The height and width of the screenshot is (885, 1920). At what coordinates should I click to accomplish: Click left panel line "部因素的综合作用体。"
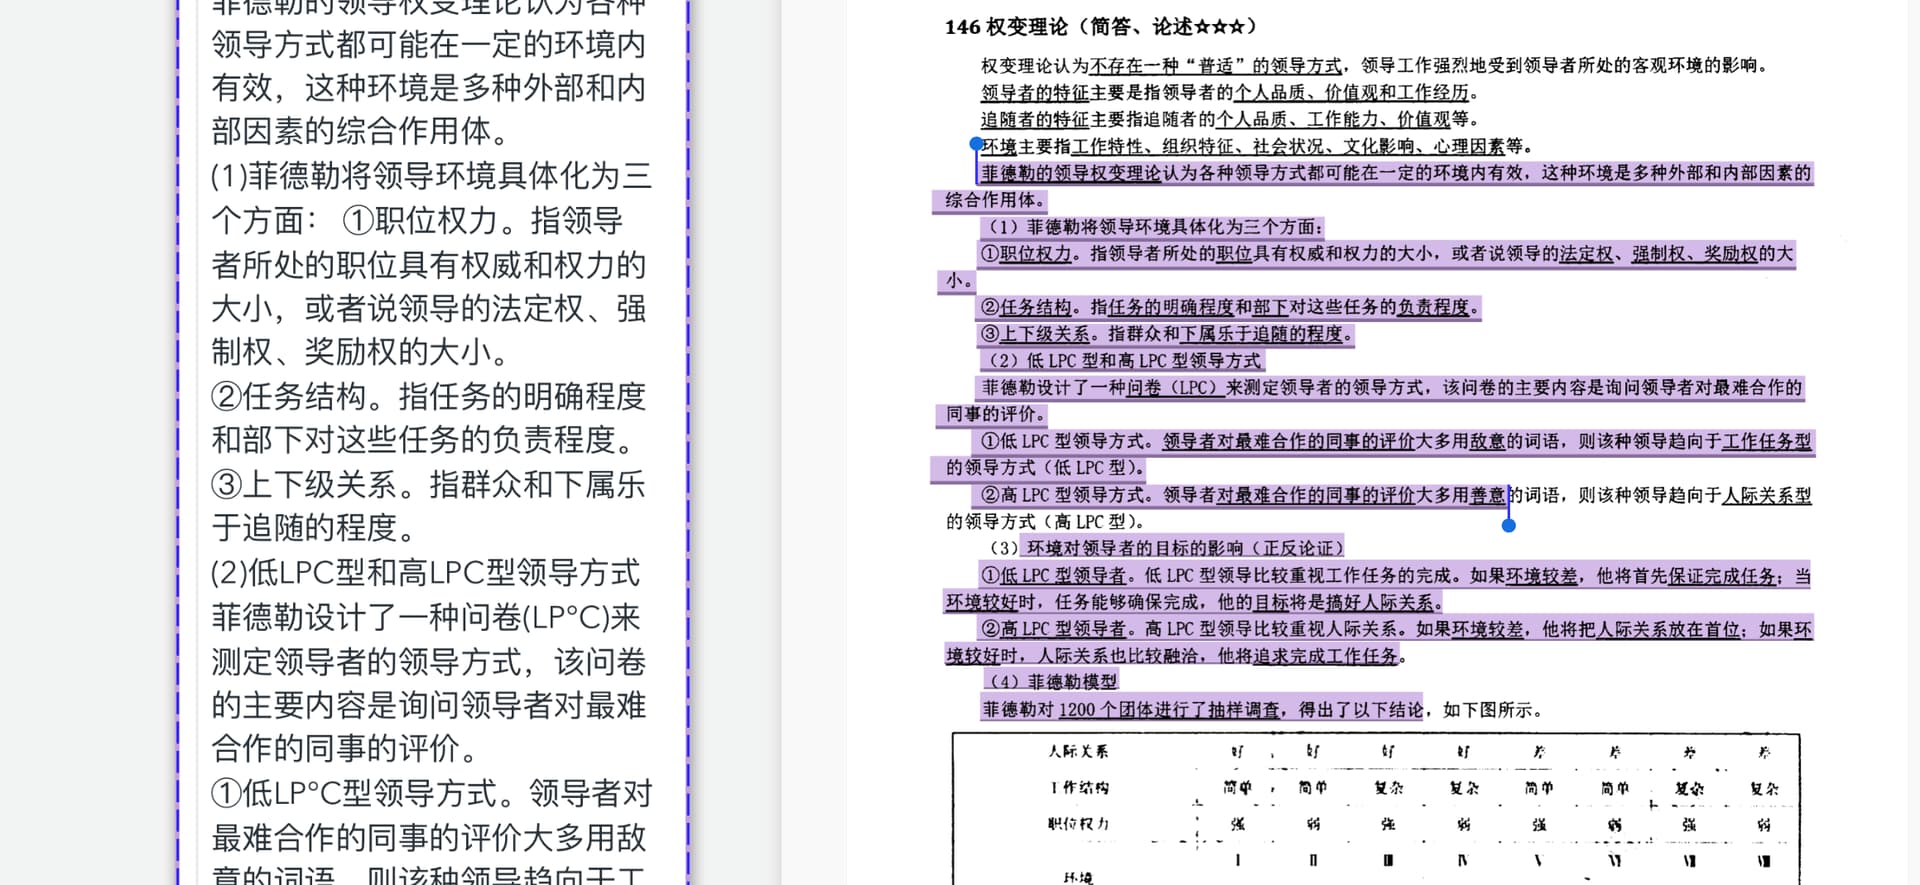362,132
